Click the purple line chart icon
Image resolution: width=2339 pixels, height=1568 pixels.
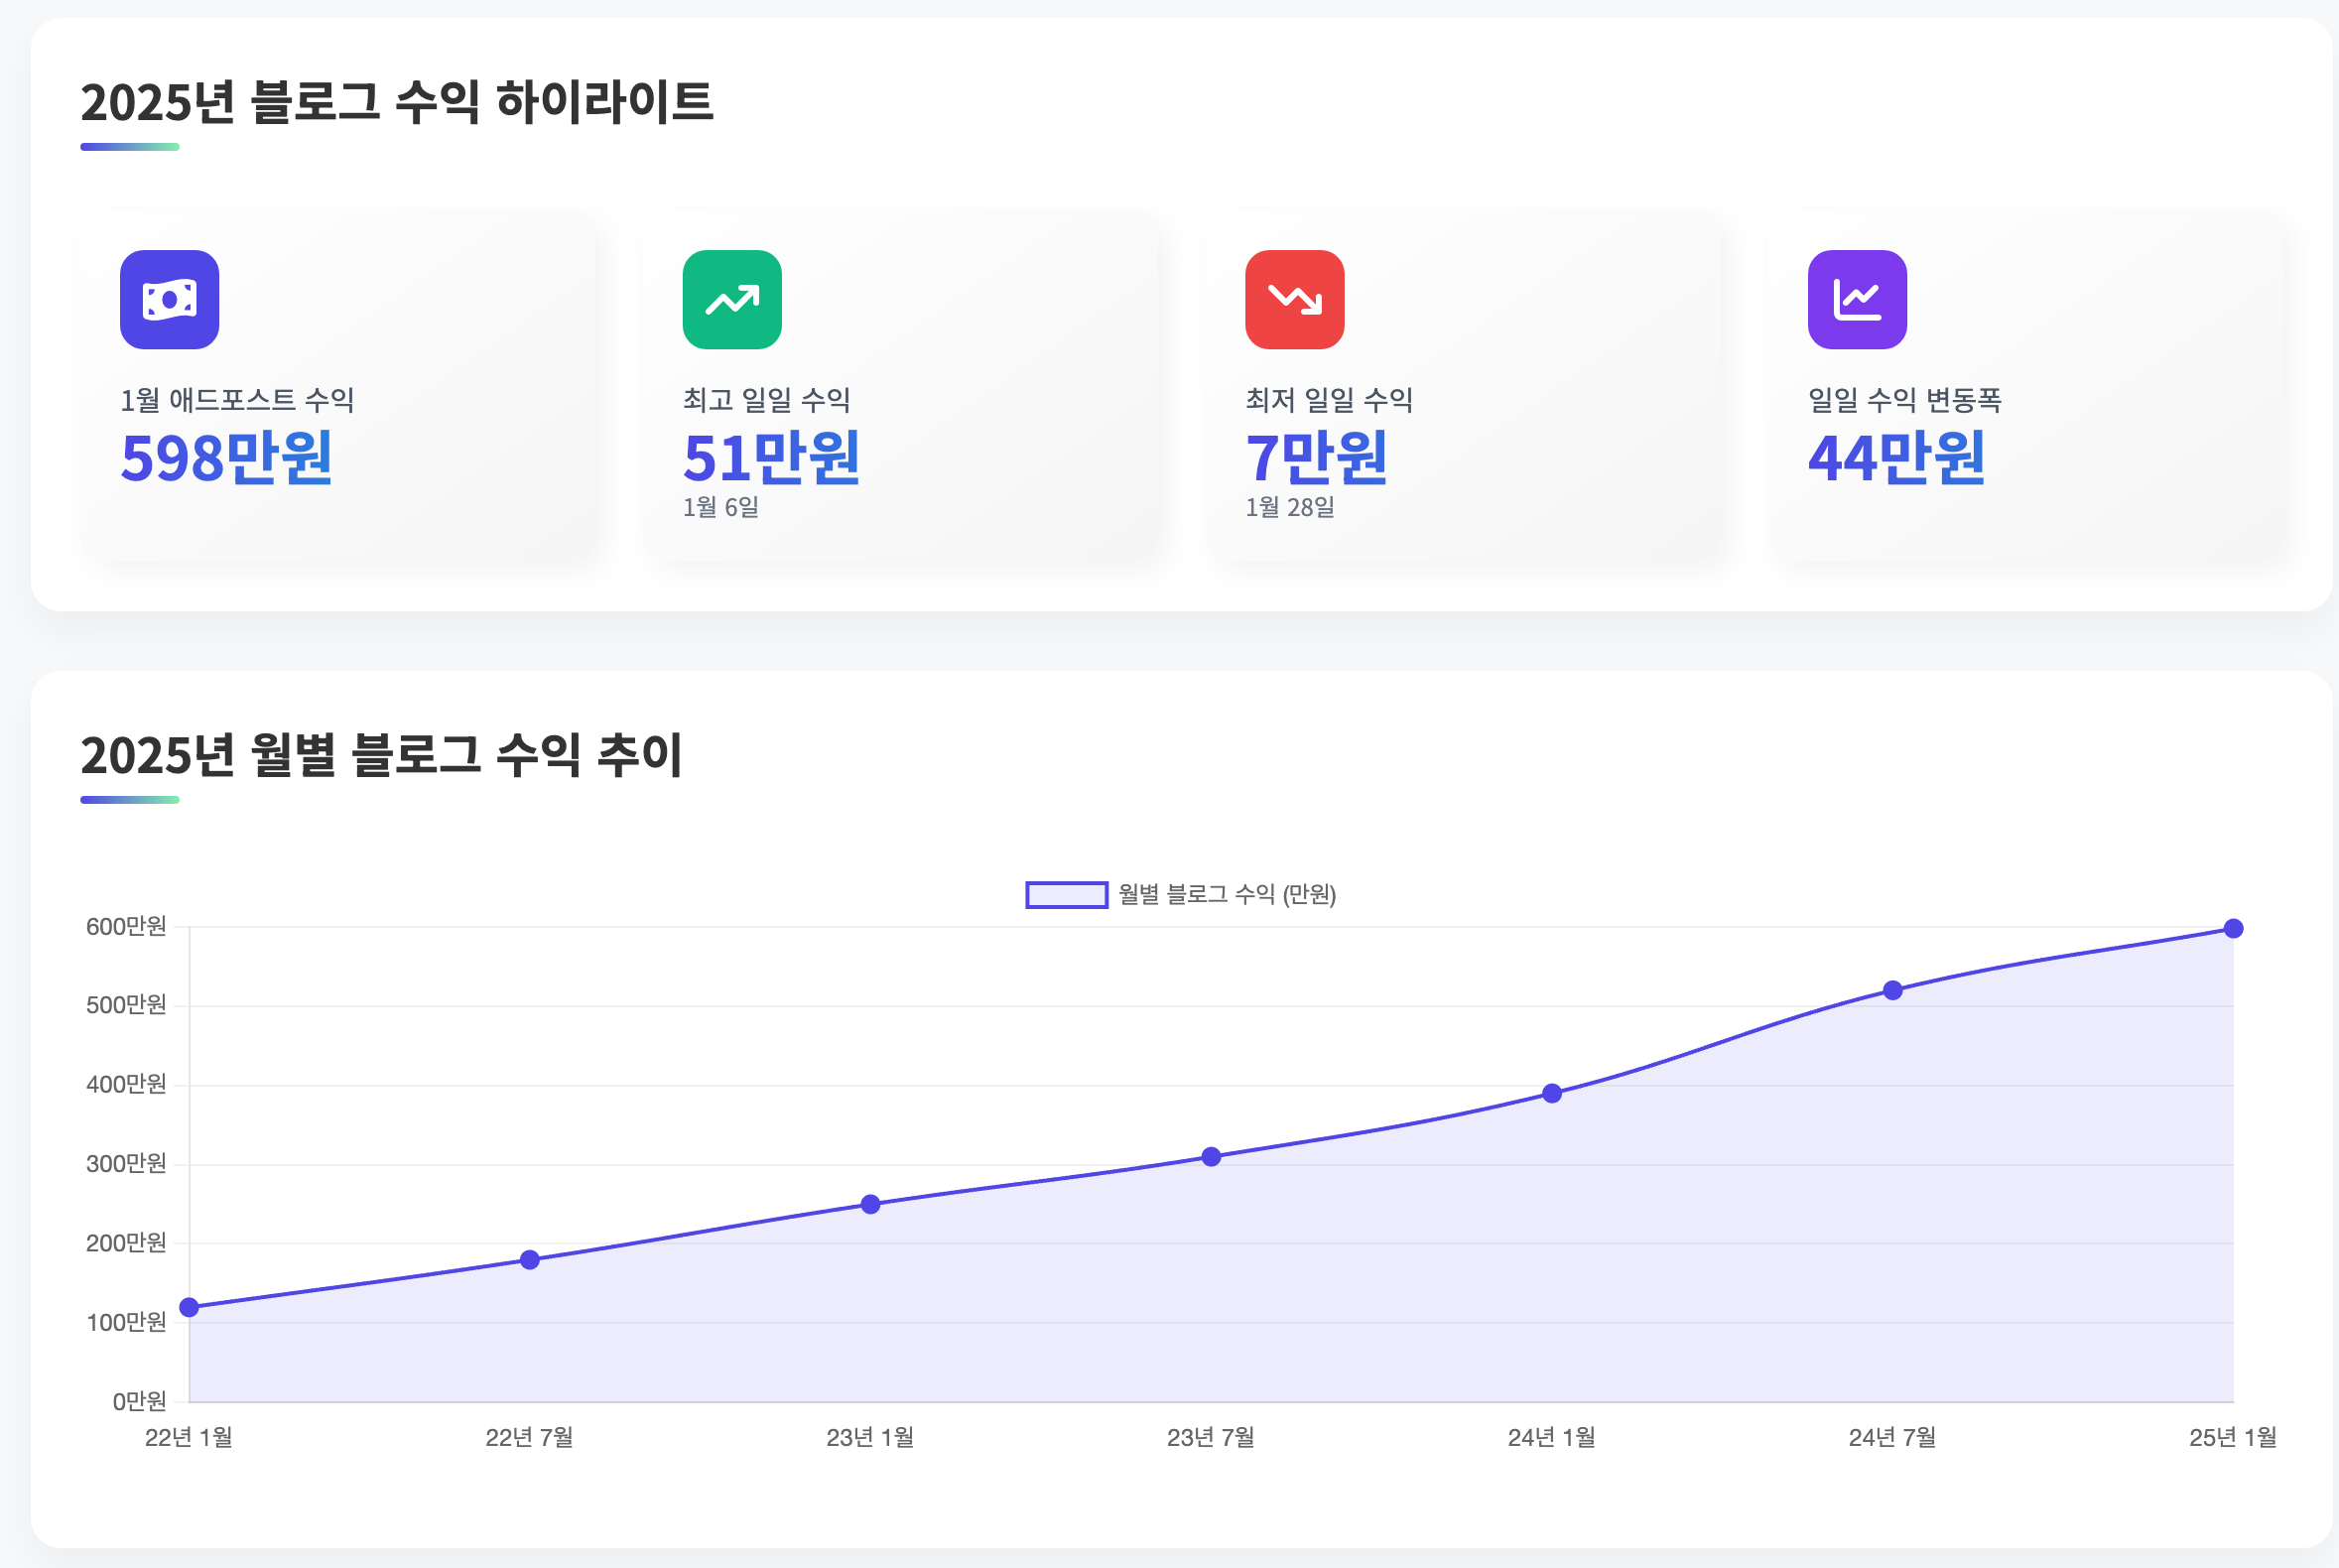click(x=1857, y=299)
